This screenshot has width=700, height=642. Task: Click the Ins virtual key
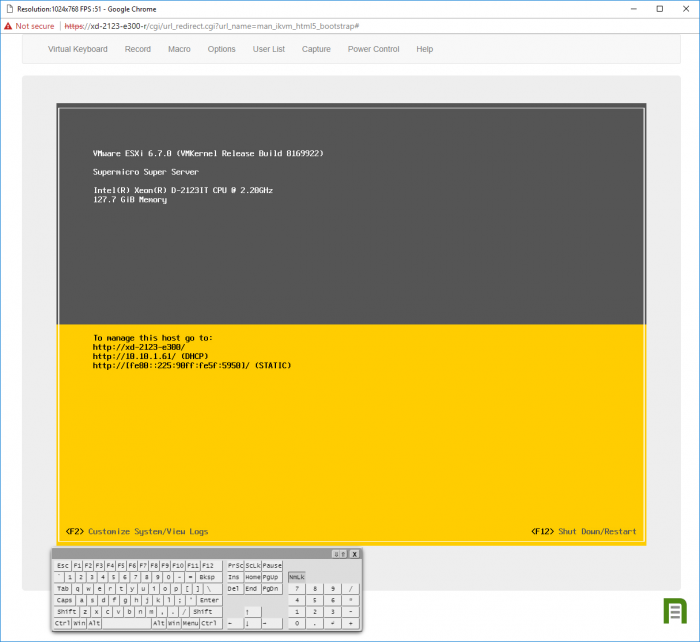[235, 577]
